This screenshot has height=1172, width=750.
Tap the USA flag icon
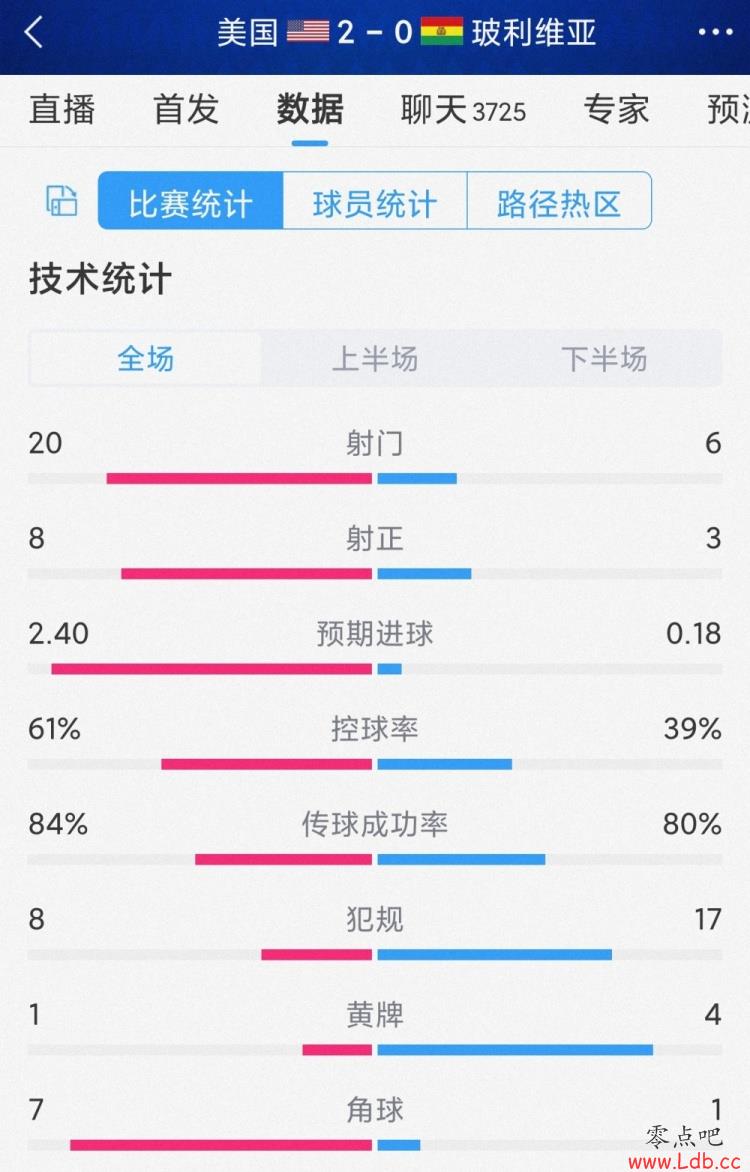[307, 31]
